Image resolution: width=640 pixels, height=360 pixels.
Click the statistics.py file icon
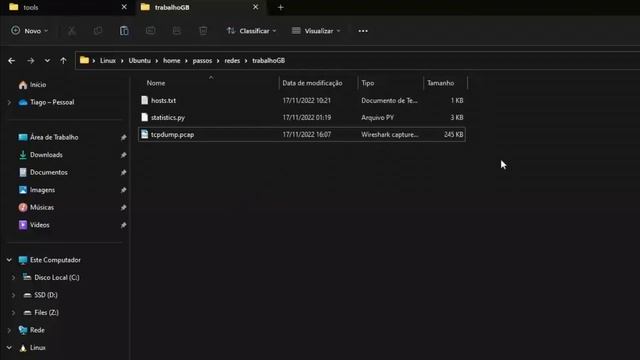coord(144,118)
